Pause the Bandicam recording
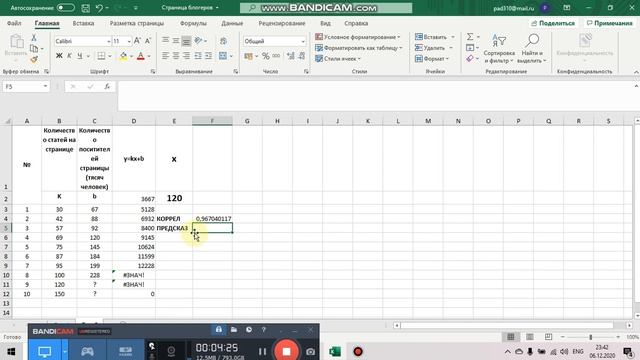This screenshot has height=360, width=640. [x=262, y=351]
